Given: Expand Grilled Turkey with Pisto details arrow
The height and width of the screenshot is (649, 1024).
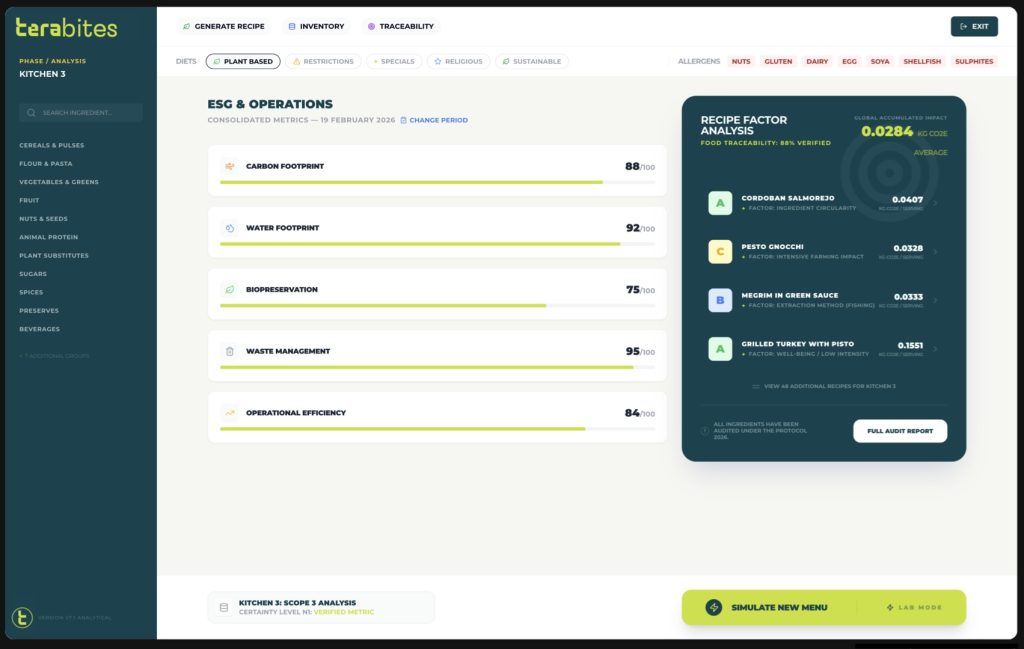Looking at the screenshot, I should [x=936, y=349].
